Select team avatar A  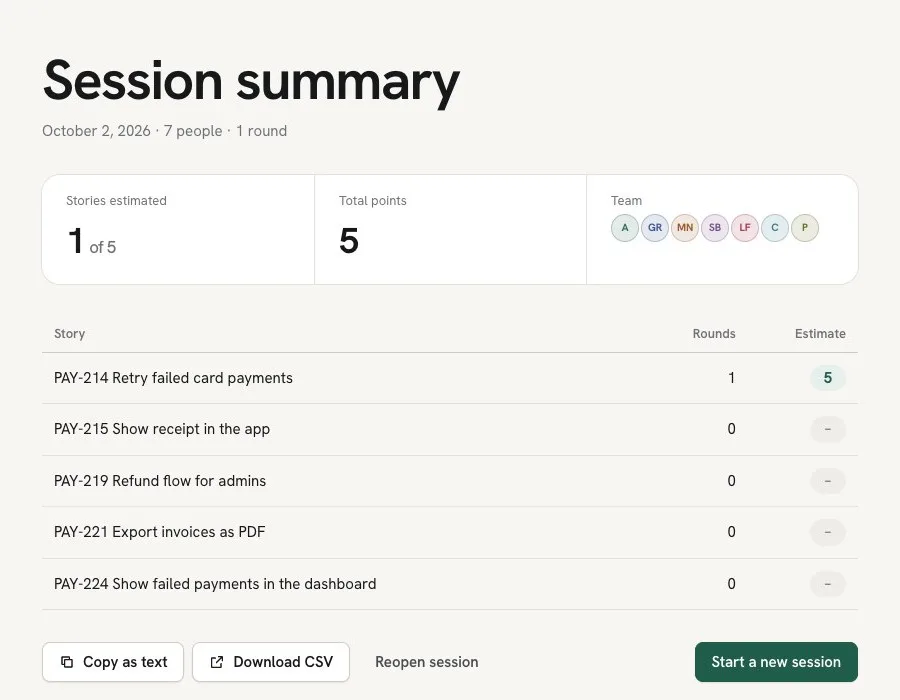coord(625,228)
